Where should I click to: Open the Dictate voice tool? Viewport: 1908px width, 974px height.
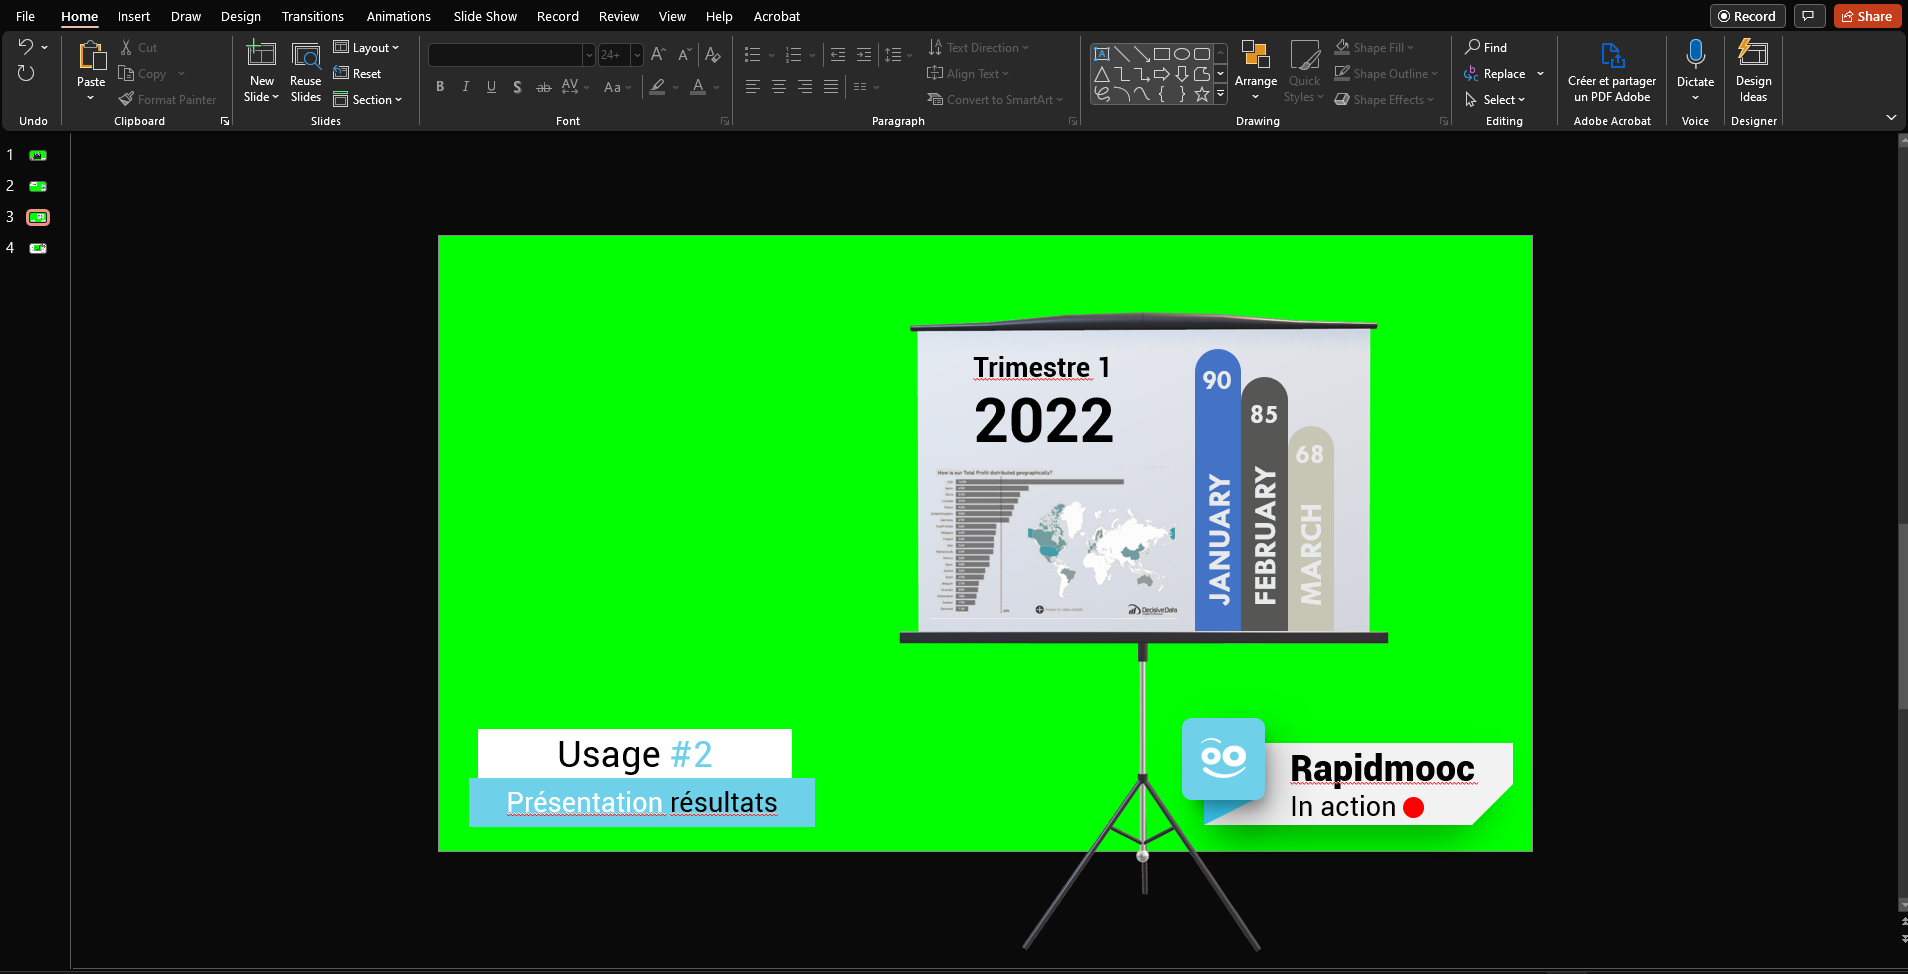pyautogui.click(x=1694, y=62)
